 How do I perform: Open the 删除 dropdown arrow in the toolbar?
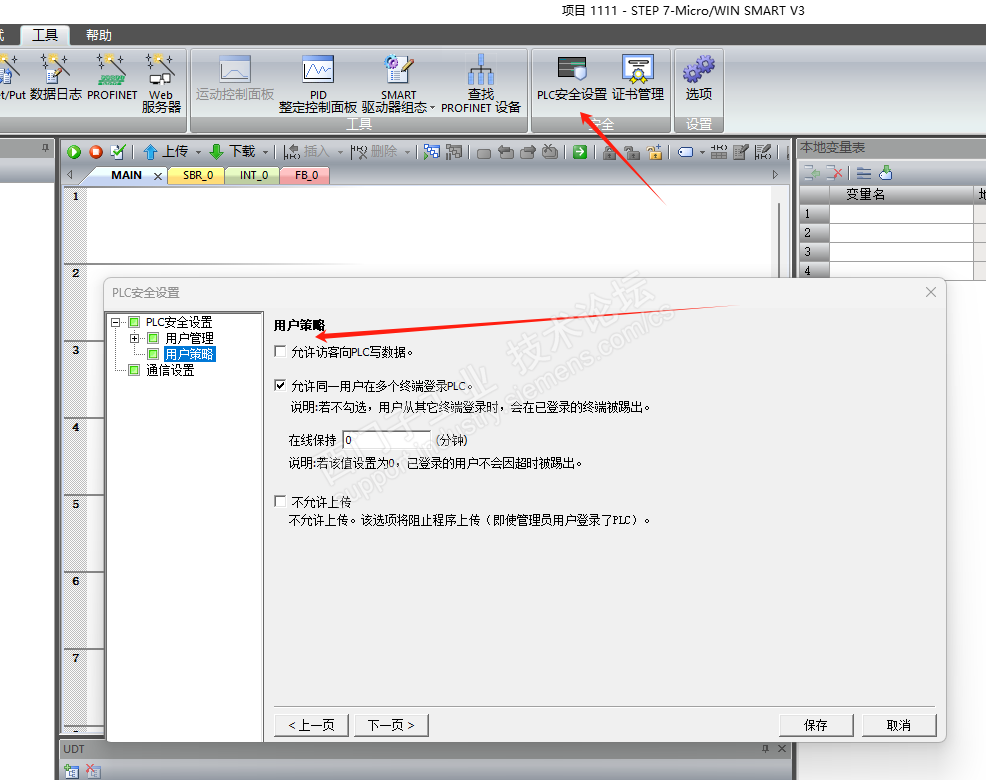point(407,152)
